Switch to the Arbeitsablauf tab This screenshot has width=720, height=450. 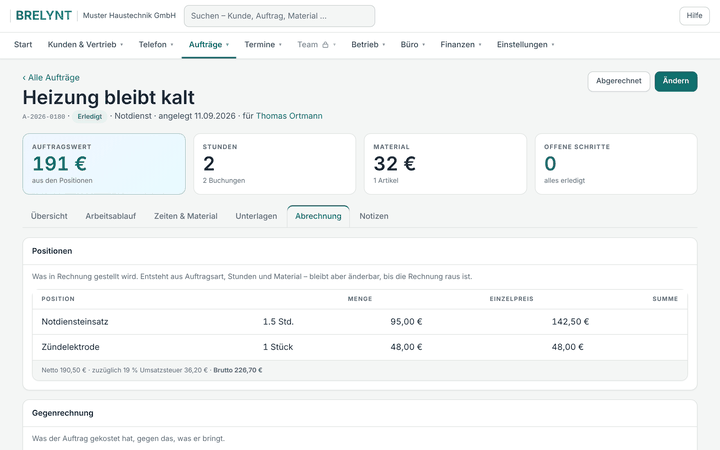point(111,216)
